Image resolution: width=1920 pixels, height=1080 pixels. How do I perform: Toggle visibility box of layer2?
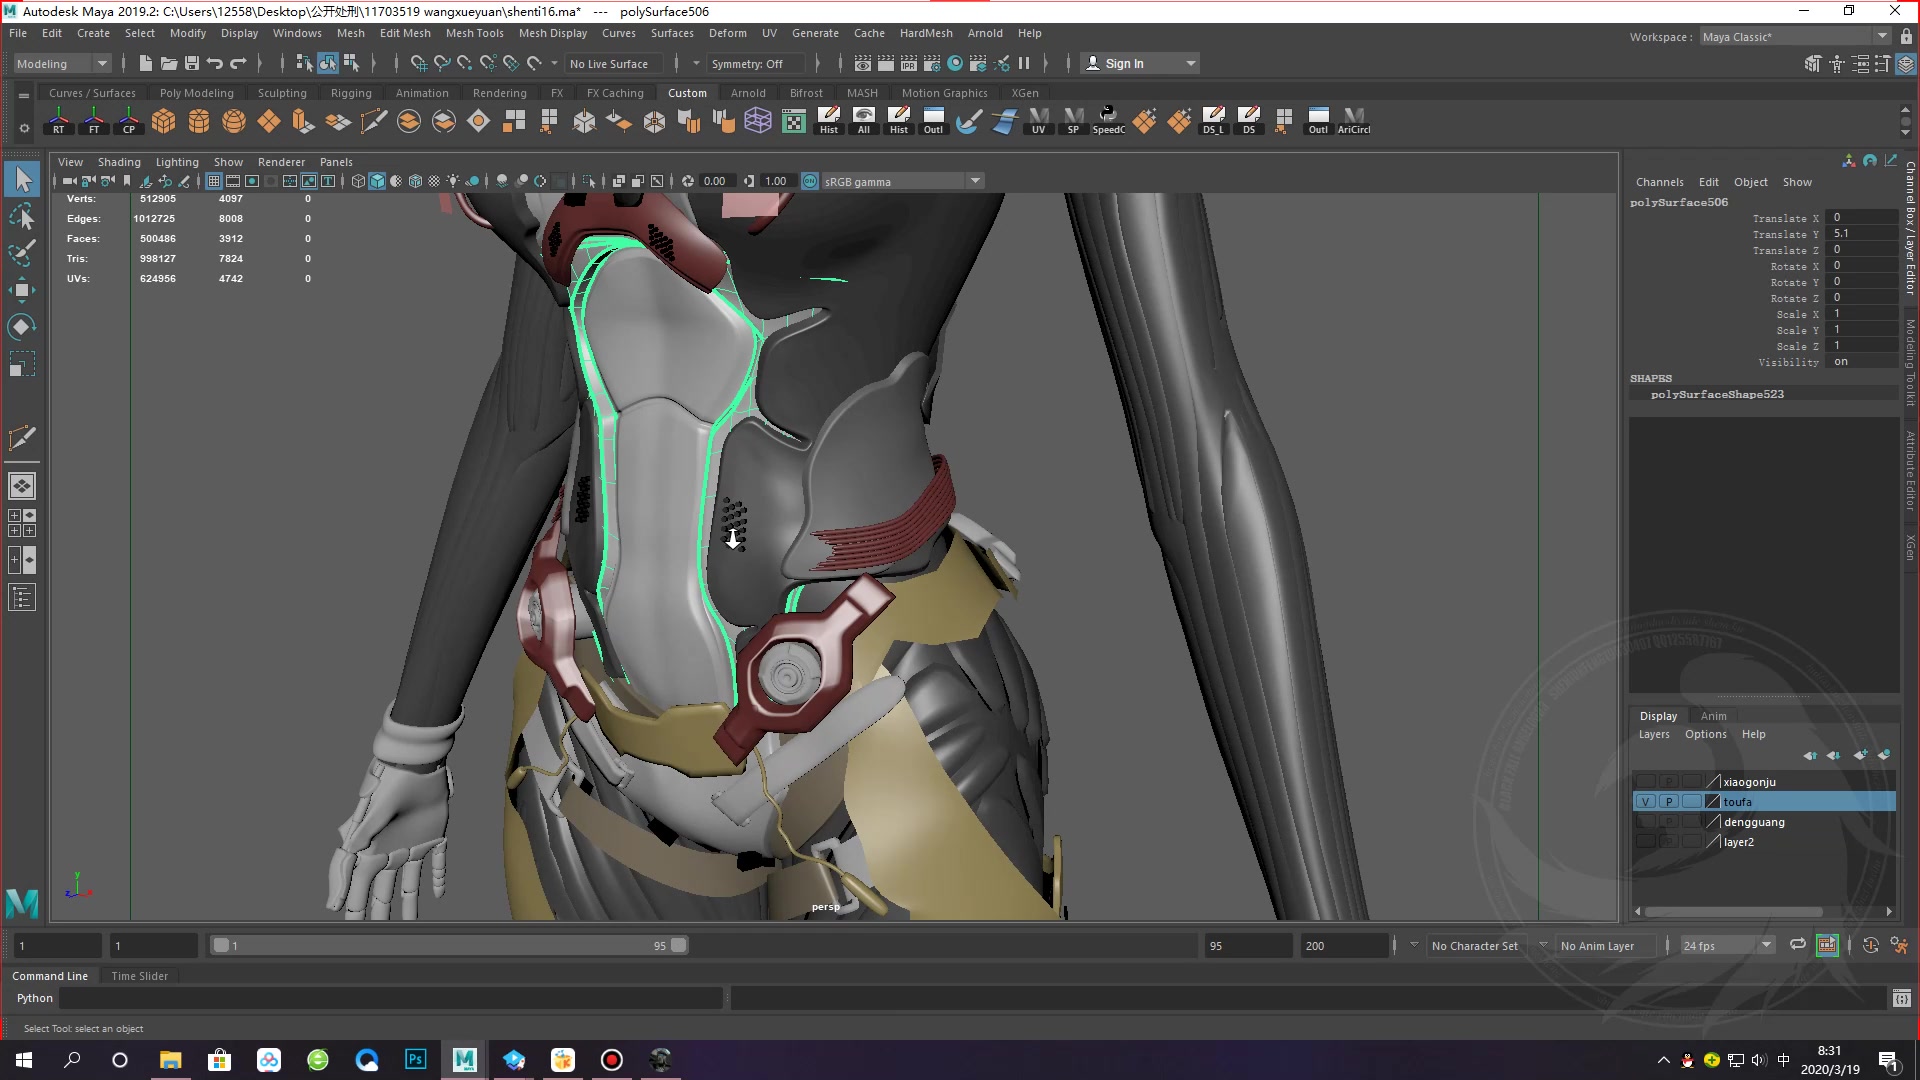(1645, 842)
